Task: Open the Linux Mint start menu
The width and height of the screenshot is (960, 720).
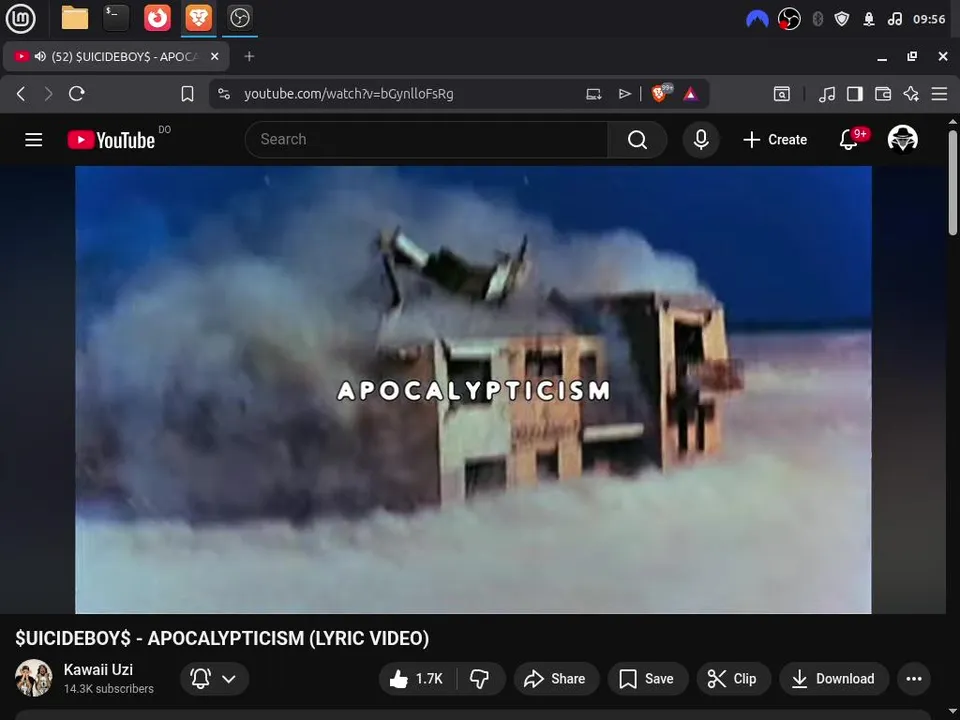Action: 20,18
